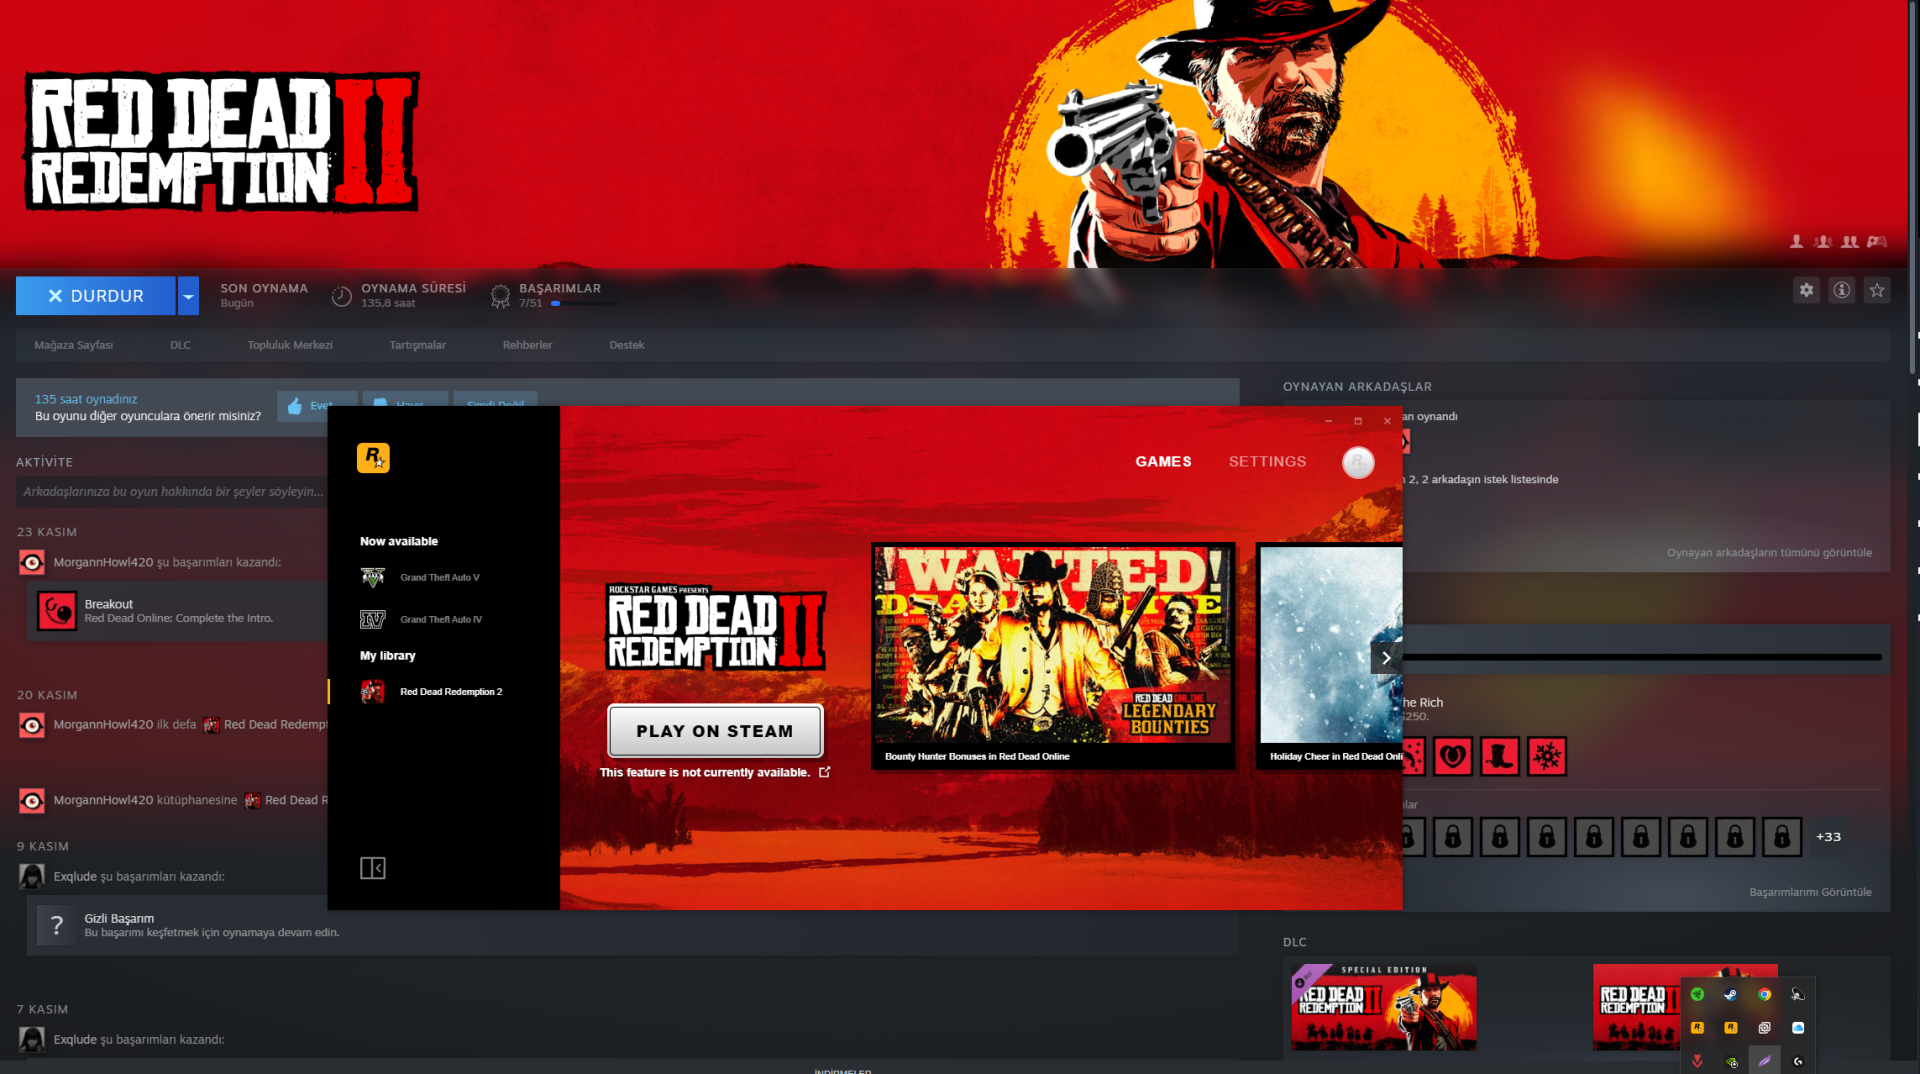Viewport: 1920px width, 1074px height.
Task: Open the Tartışmalar tab
Action: 418,345
